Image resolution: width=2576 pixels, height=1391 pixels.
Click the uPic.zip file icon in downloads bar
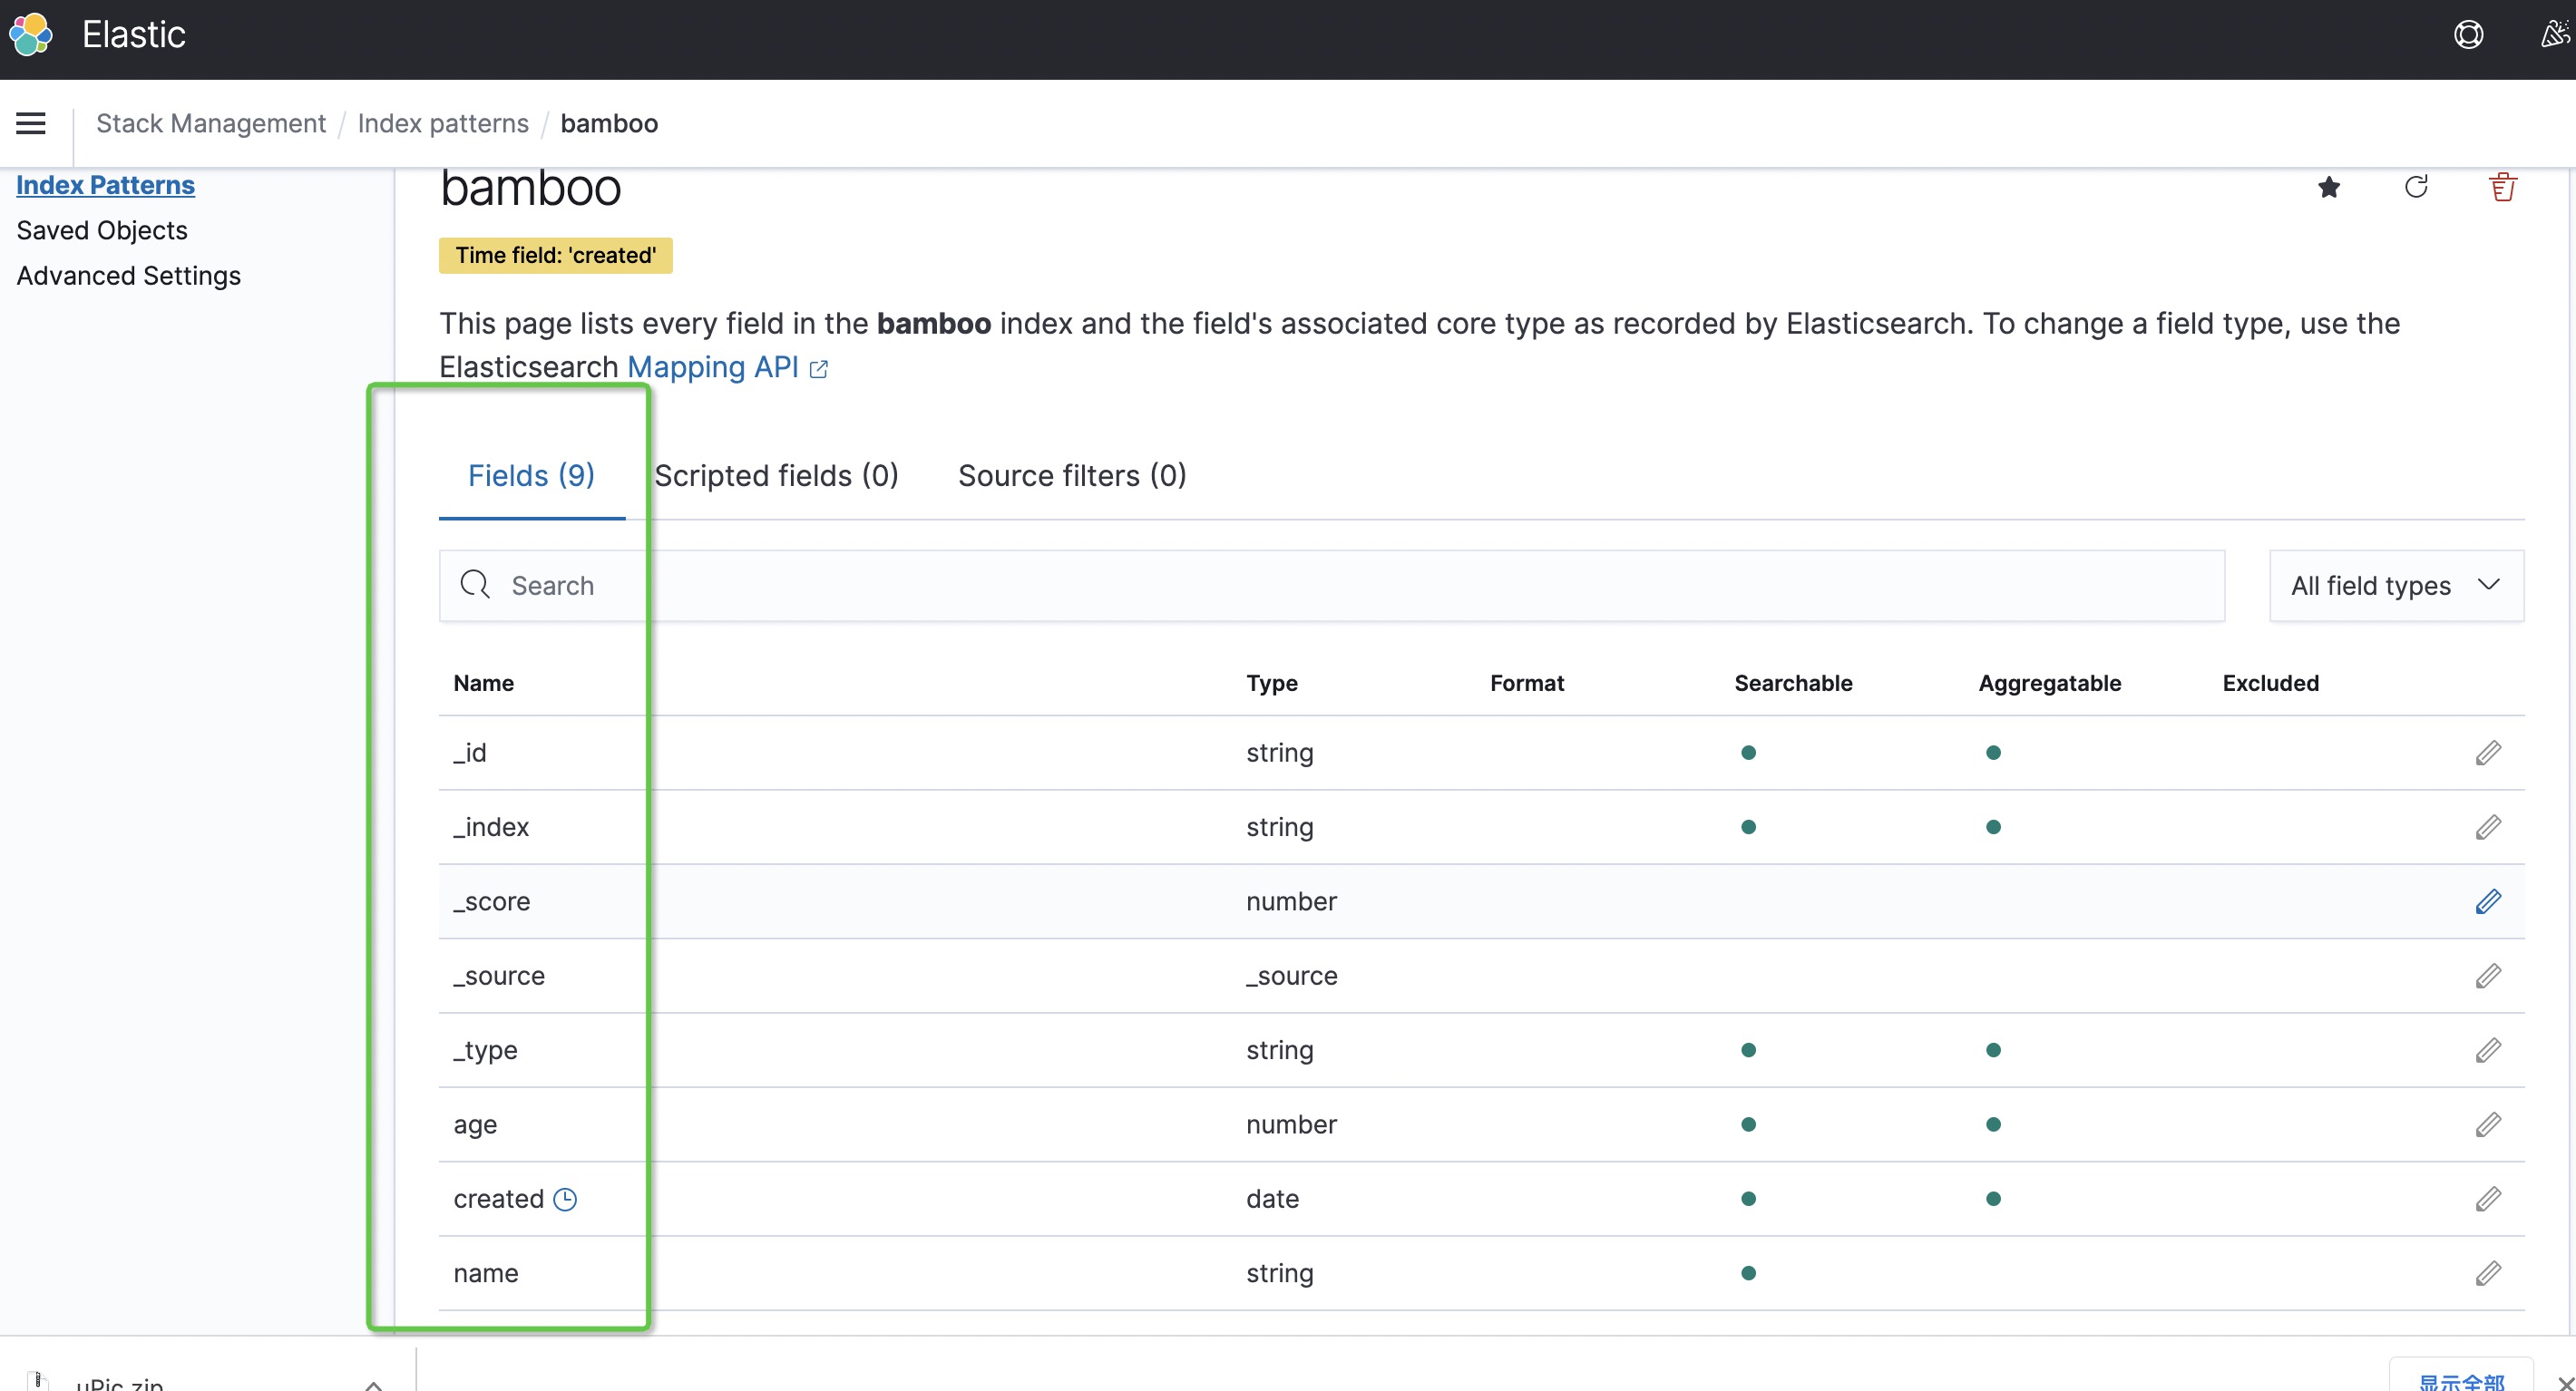pyautogui.click(x=38, y=1381)
